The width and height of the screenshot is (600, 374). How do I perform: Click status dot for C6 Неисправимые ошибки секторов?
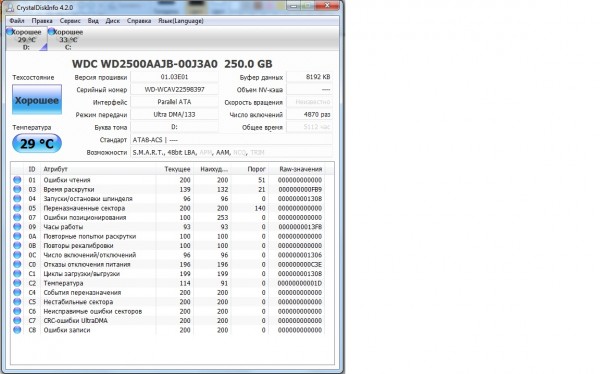point(17,311)
